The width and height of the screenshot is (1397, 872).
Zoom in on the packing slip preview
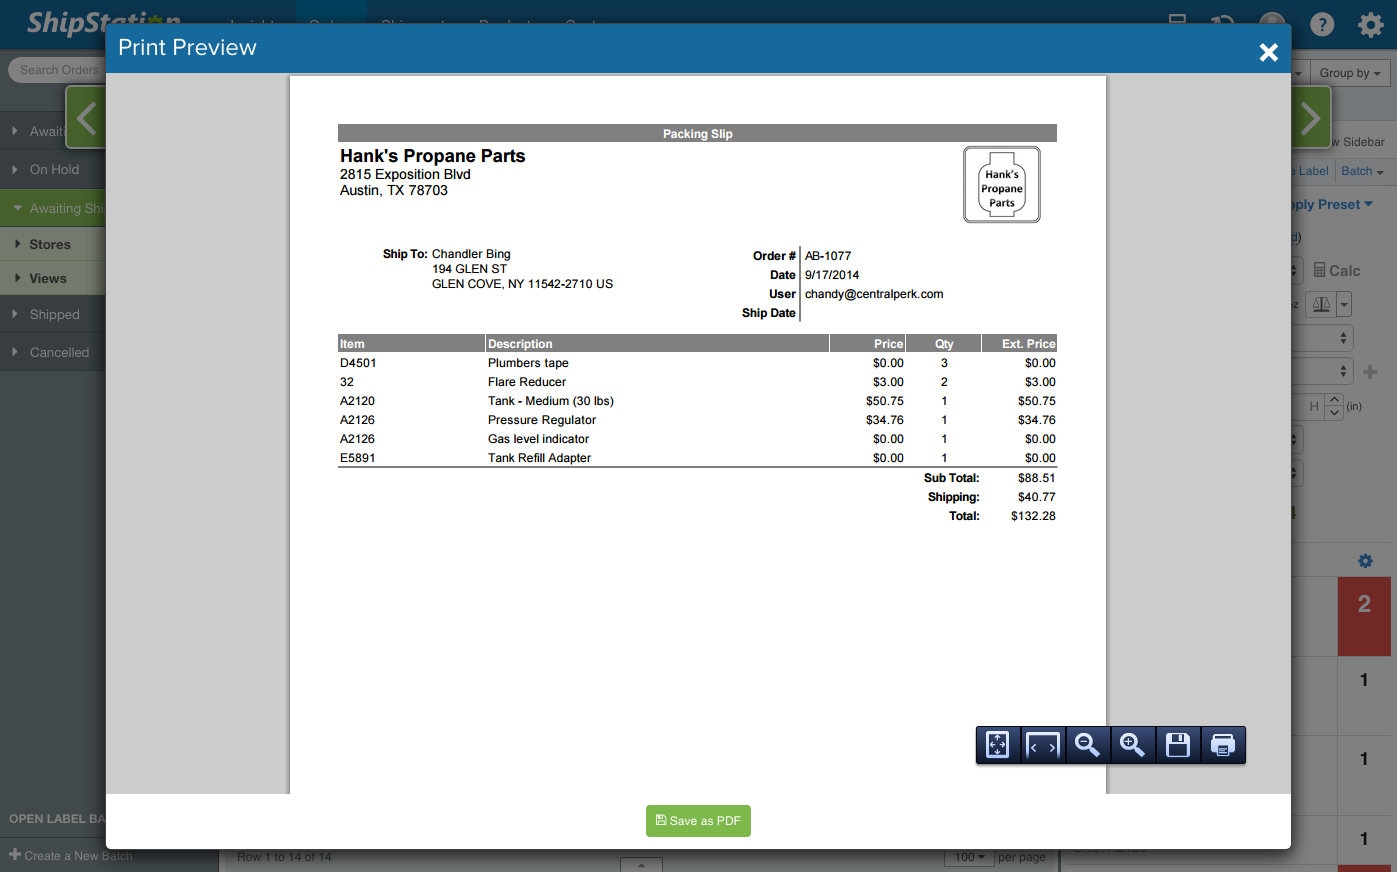click(x=1132, y=745)
